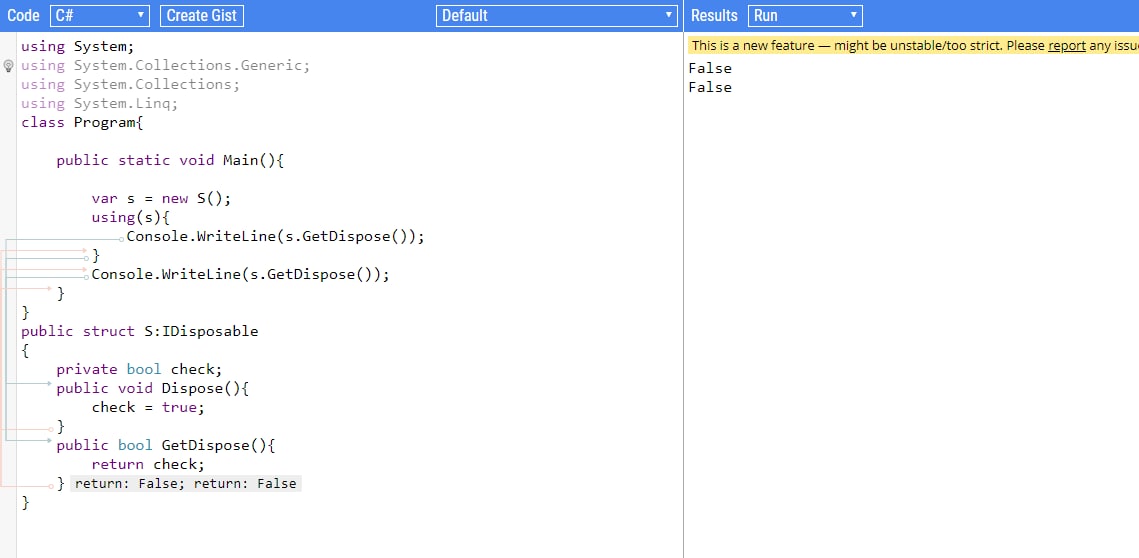Click the Create Gist button
The height and width of the screenshot is (558, 1139).
202,15
